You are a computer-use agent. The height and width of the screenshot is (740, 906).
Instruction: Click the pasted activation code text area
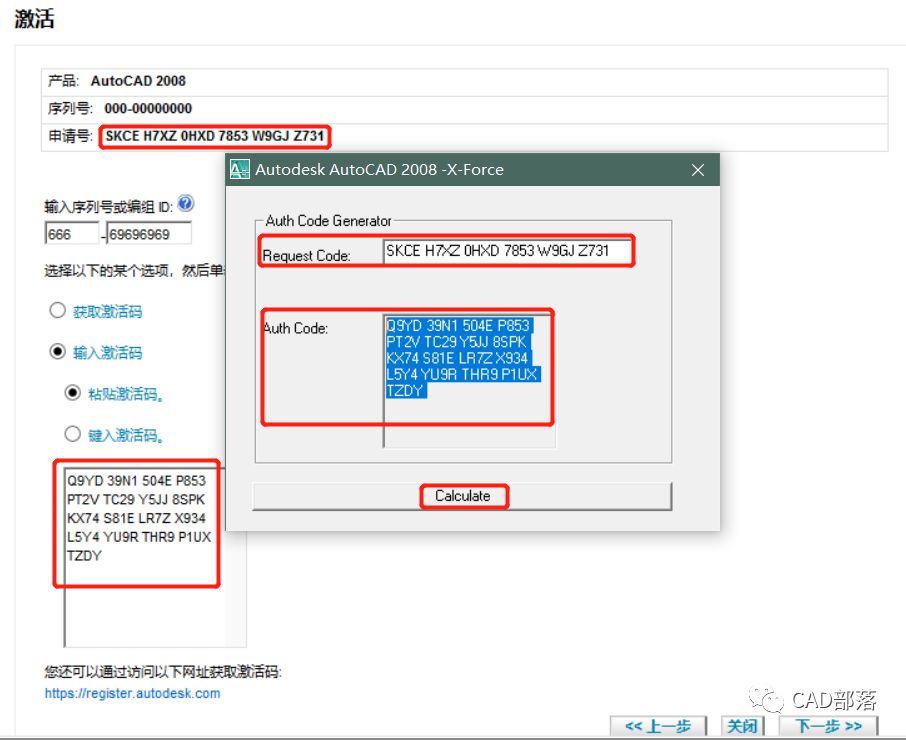pyautogui.click(x=154, y=557)
